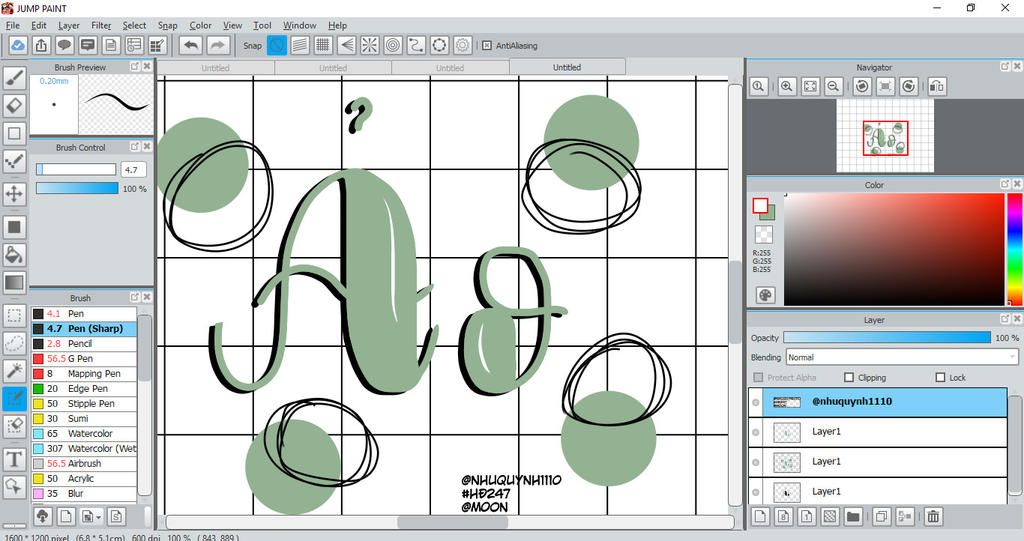Image resolution: width=1024 pixels, height=541 pixels.
Task: Select the Text tool
Action: click(x=14, y=459)
